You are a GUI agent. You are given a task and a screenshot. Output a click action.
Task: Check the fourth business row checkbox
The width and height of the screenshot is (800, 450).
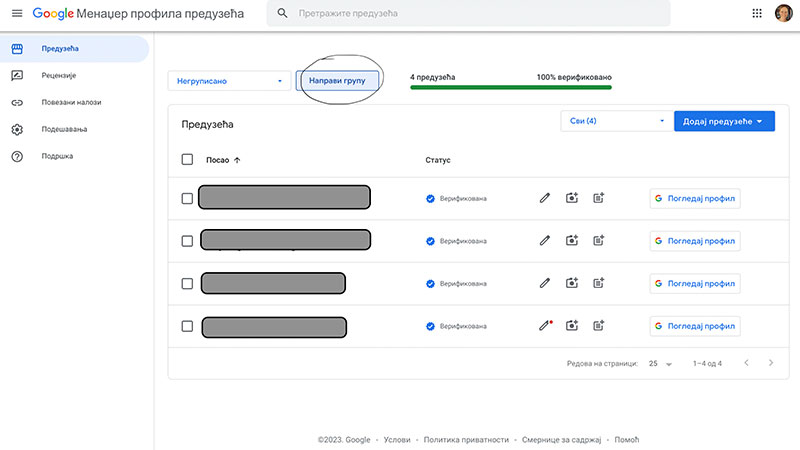point(187,326)
